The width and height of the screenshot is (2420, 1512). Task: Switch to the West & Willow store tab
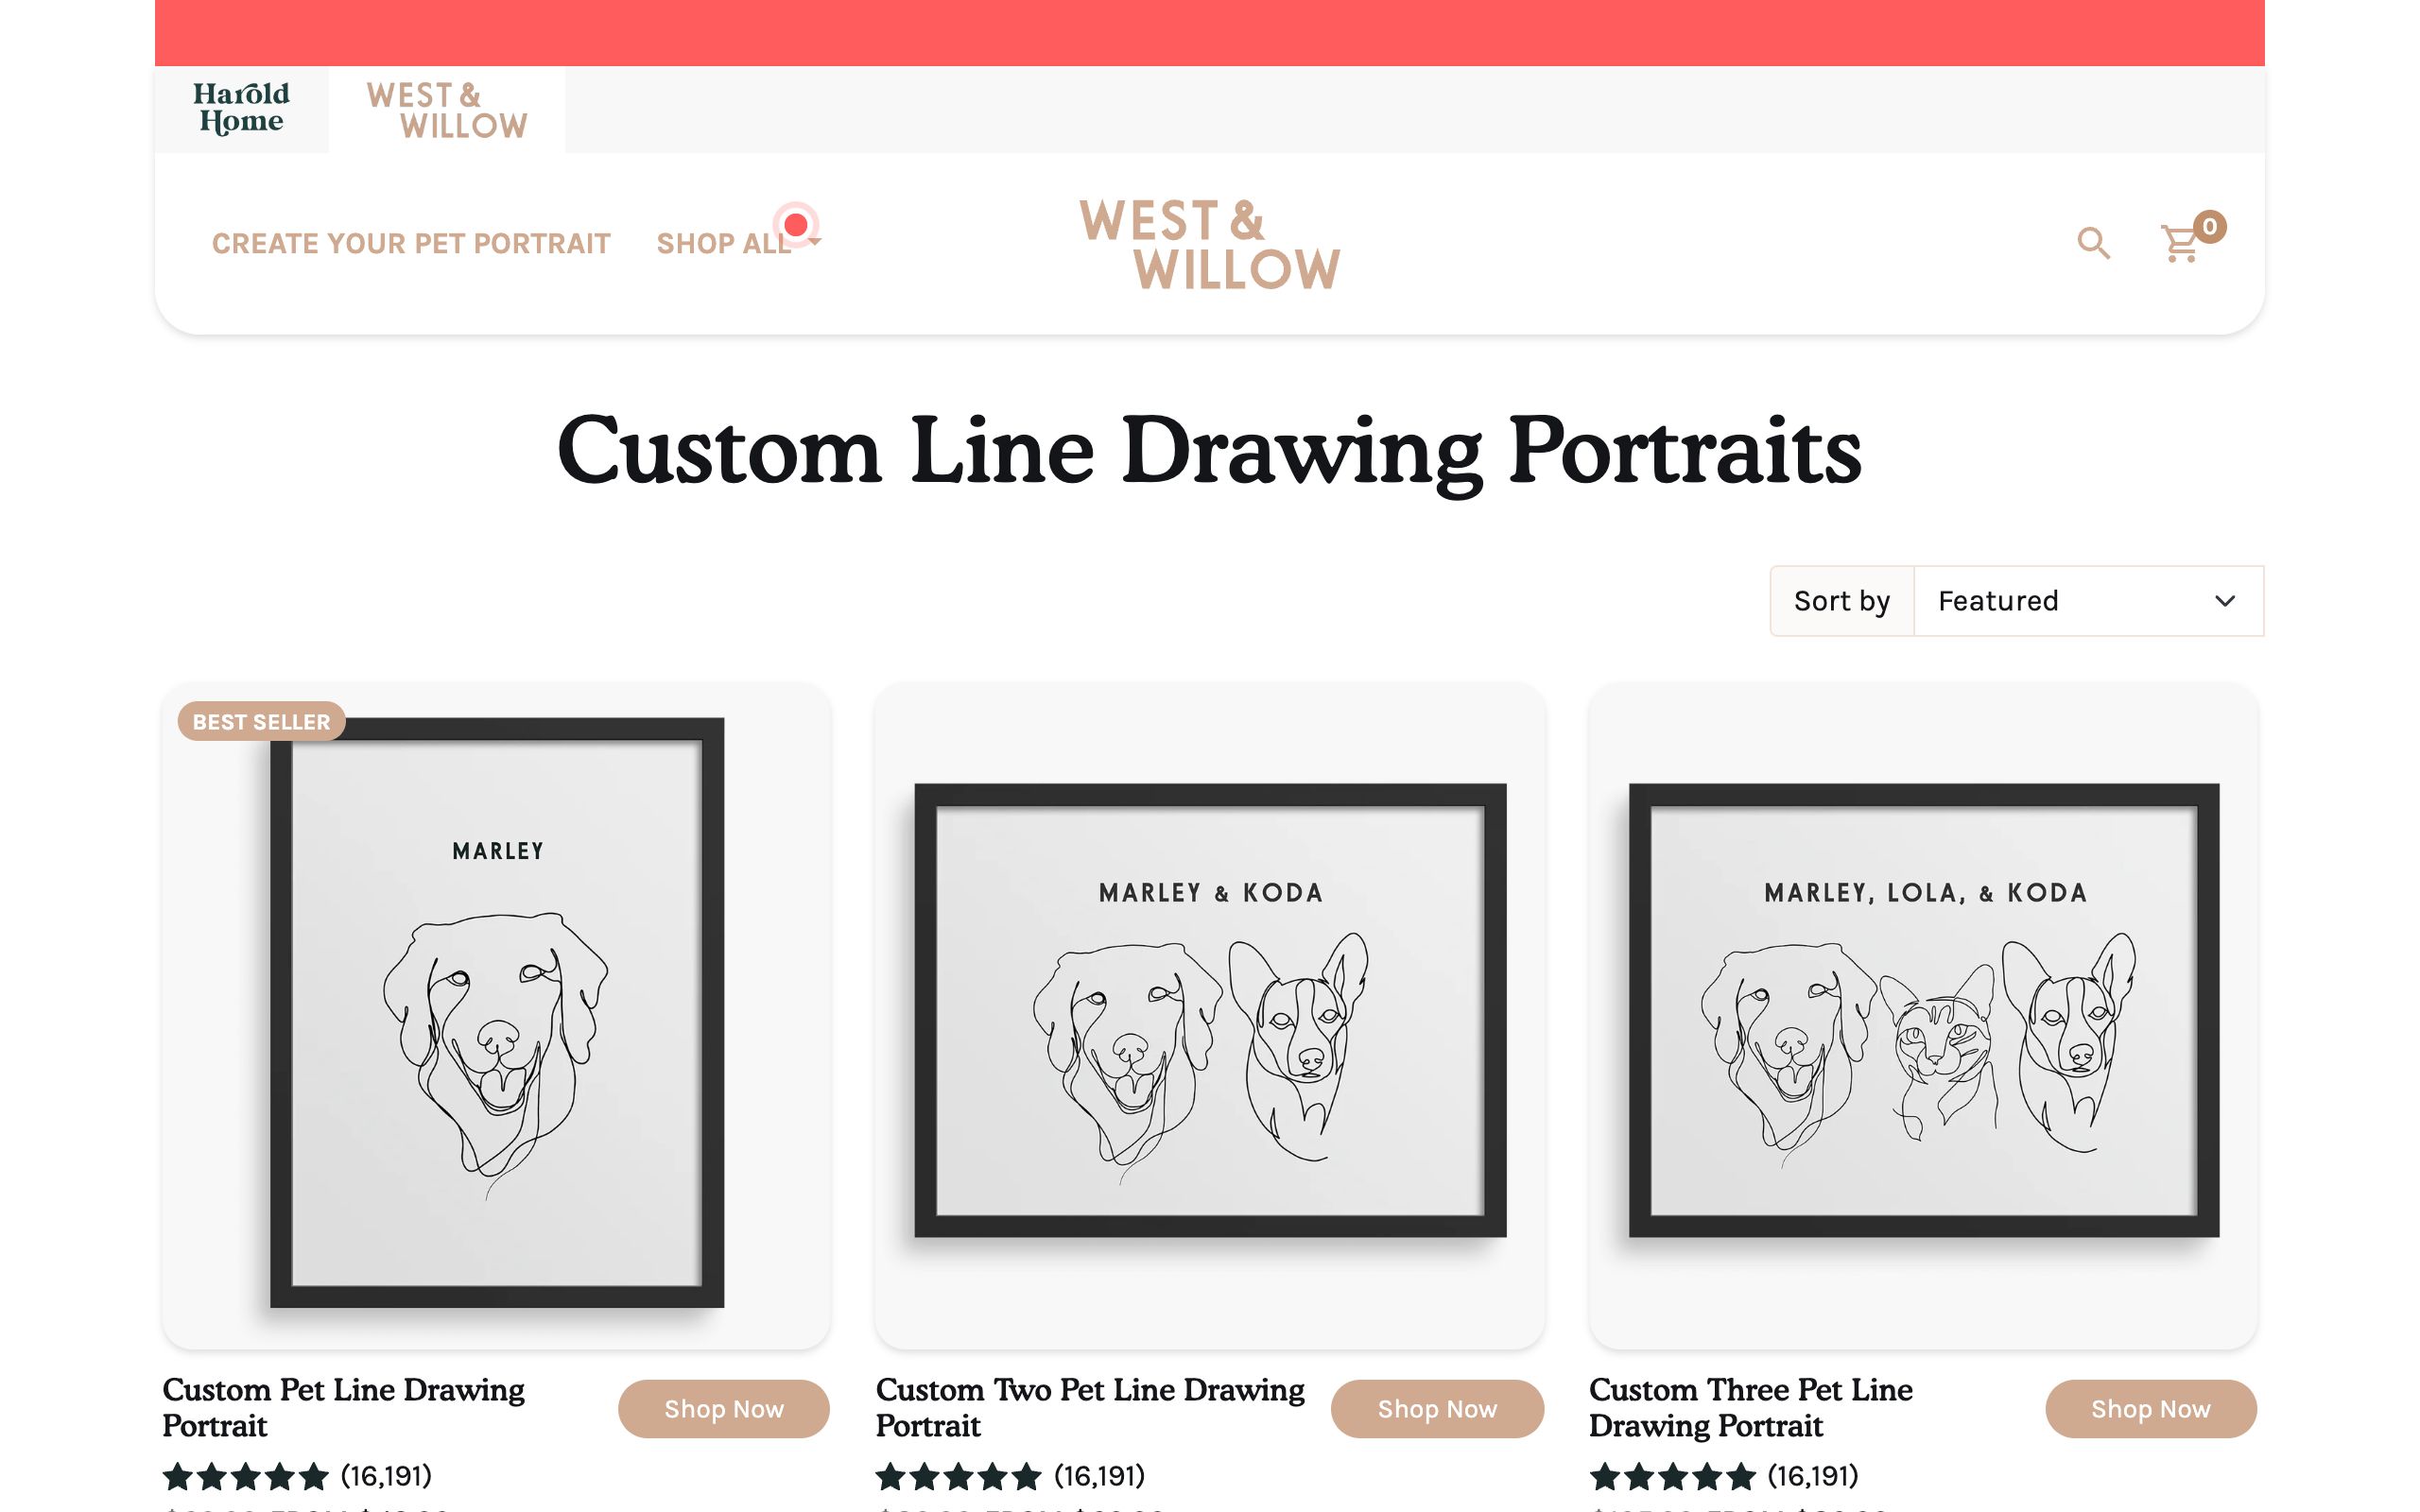[446, 110]
